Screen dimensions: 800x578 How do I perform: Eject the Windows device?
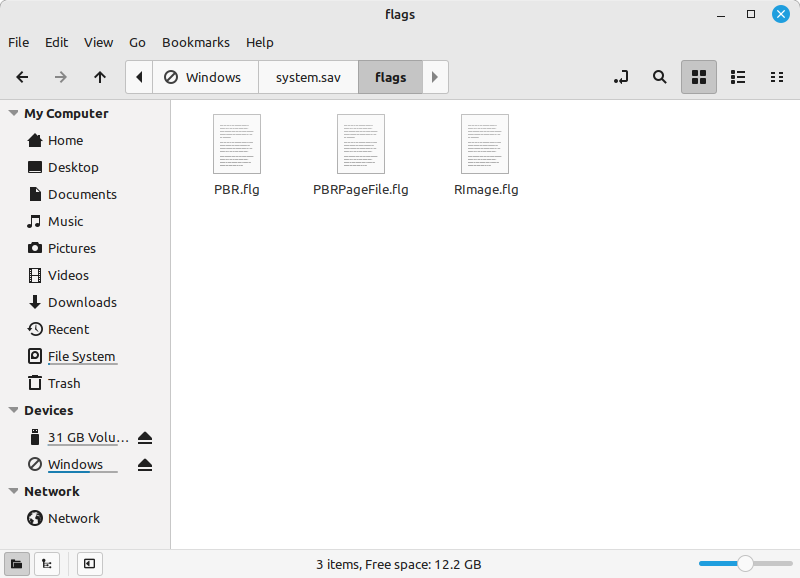point(145,465)
